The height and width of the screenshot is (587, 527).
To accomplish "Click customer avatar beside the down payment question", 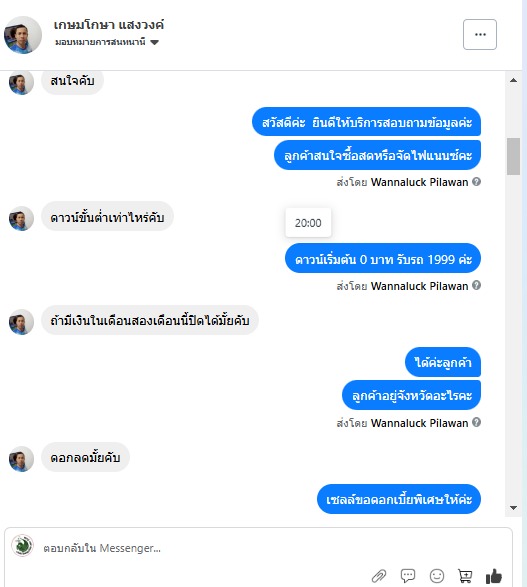I will pos(21,219).
